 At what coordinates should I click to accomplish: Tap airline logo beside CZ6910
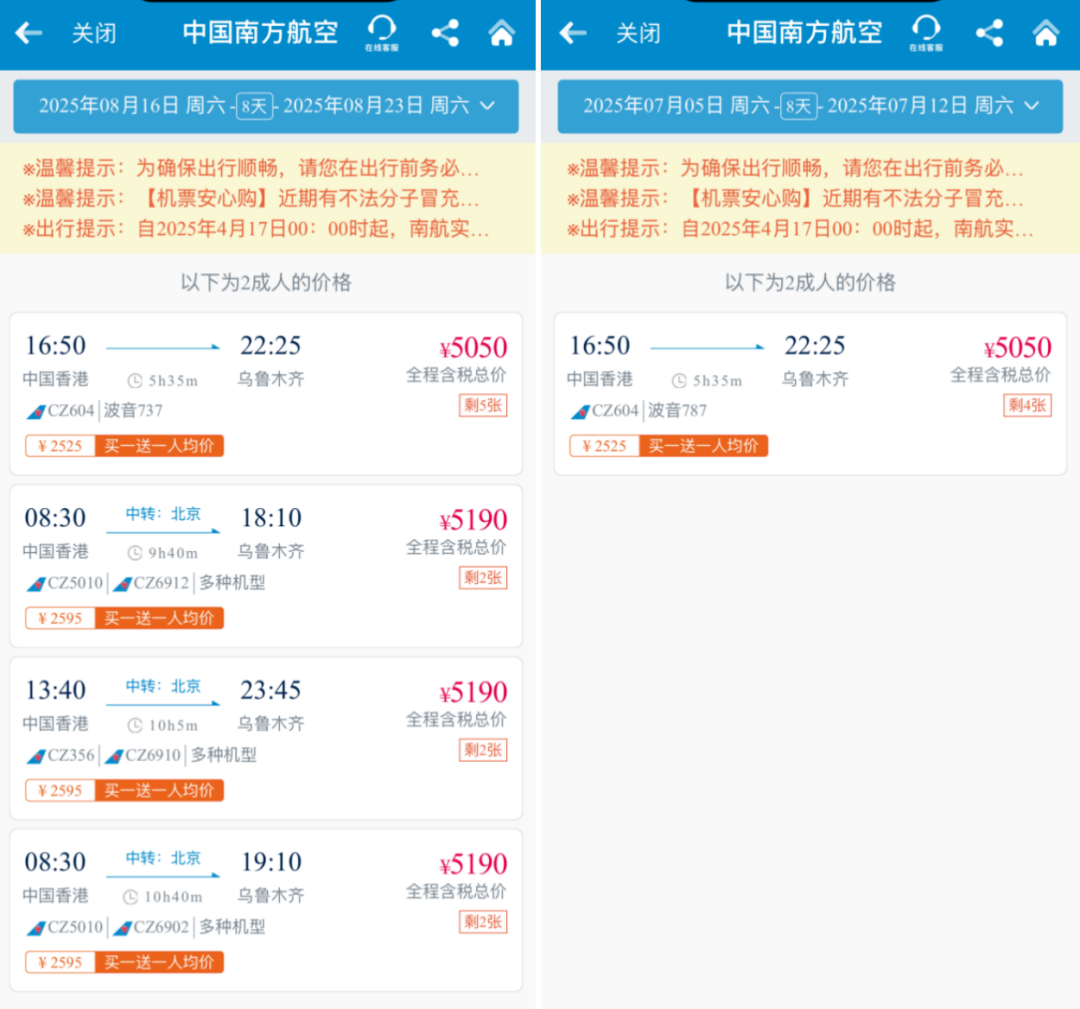coord(114,756)
